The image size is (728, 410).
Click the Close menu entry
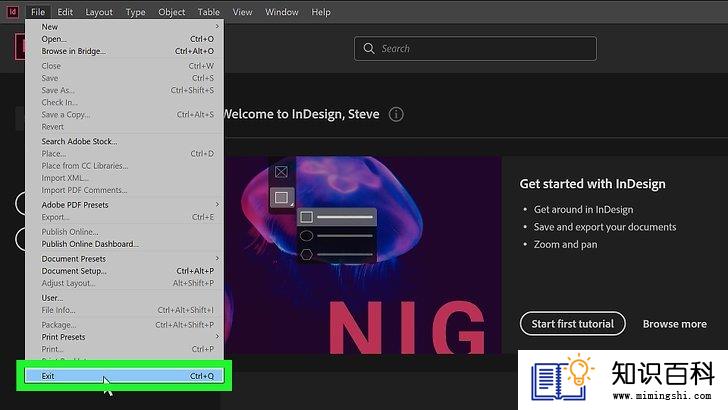(124, 66)
